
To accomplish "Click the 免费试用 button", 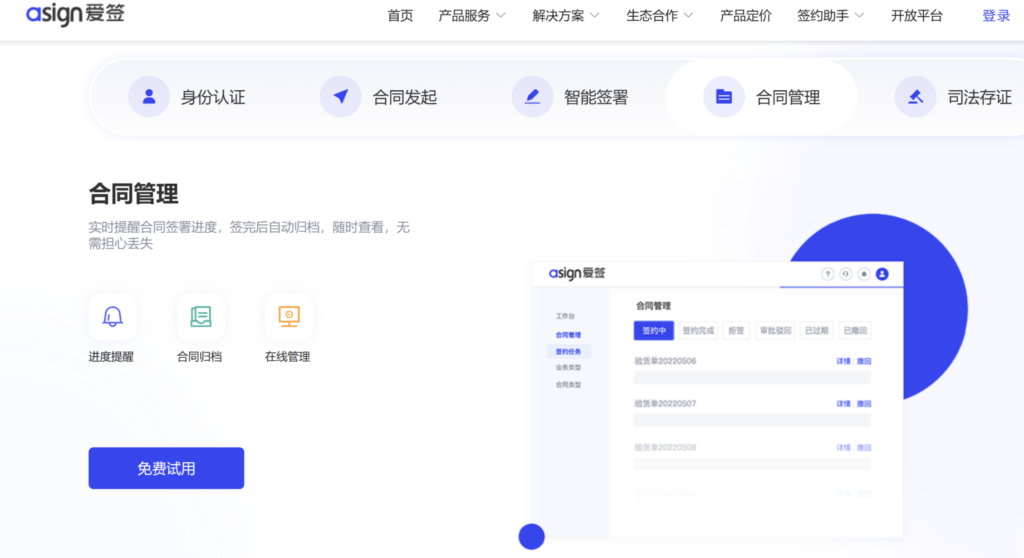I will pos(166,468).
